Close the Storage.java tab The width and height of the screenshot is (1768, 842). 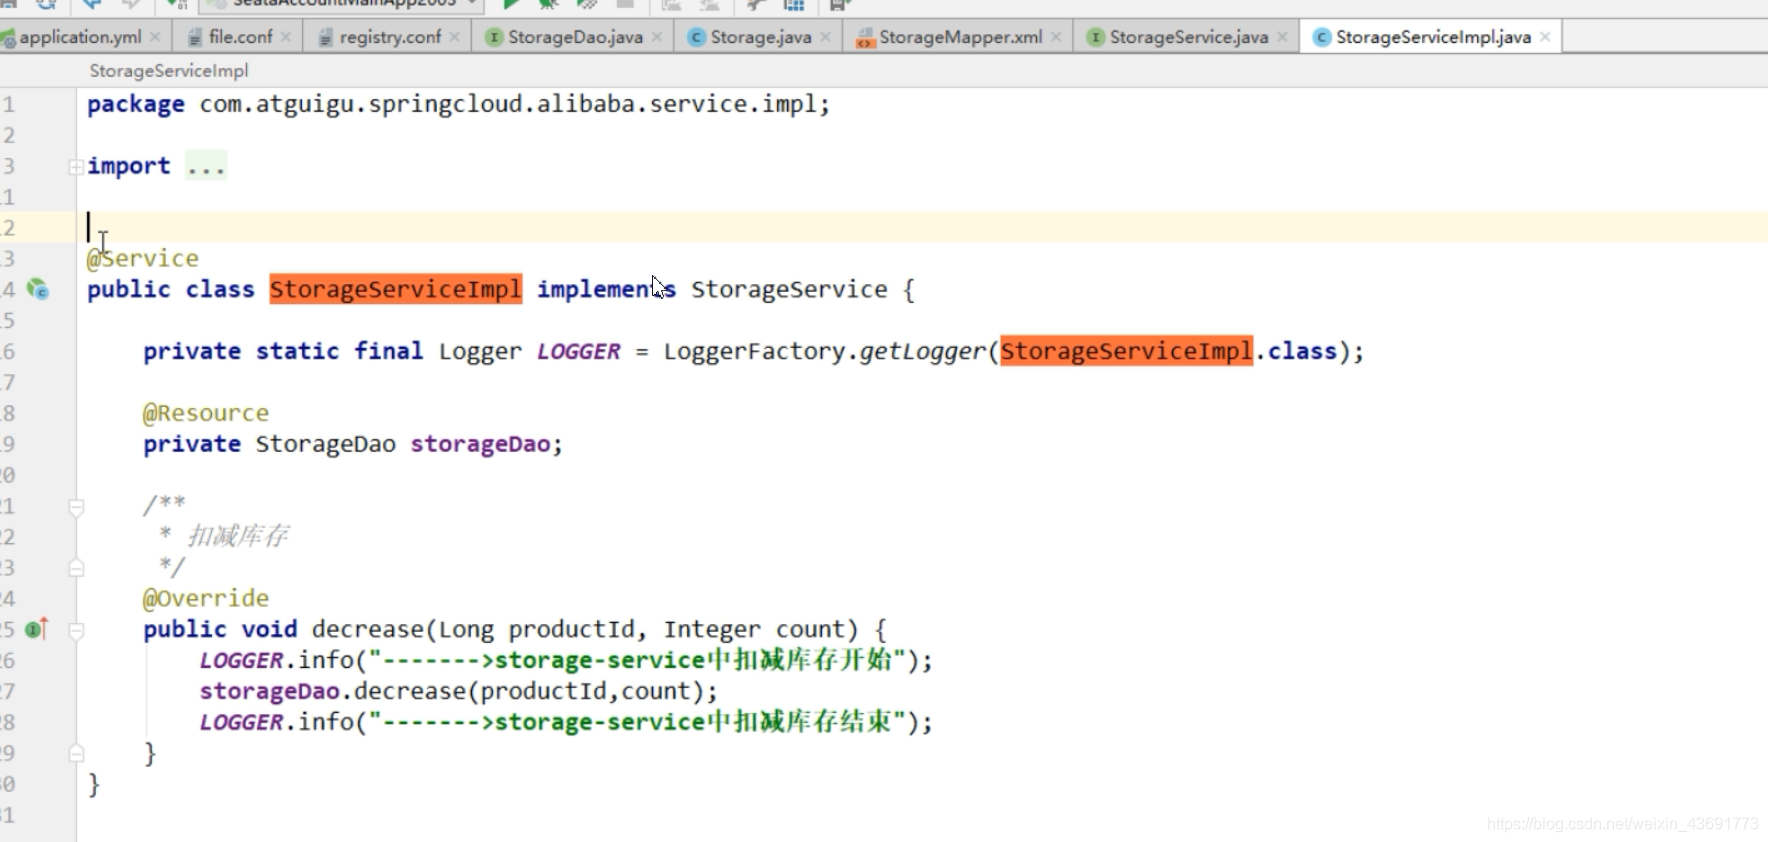tap(825, 37)
